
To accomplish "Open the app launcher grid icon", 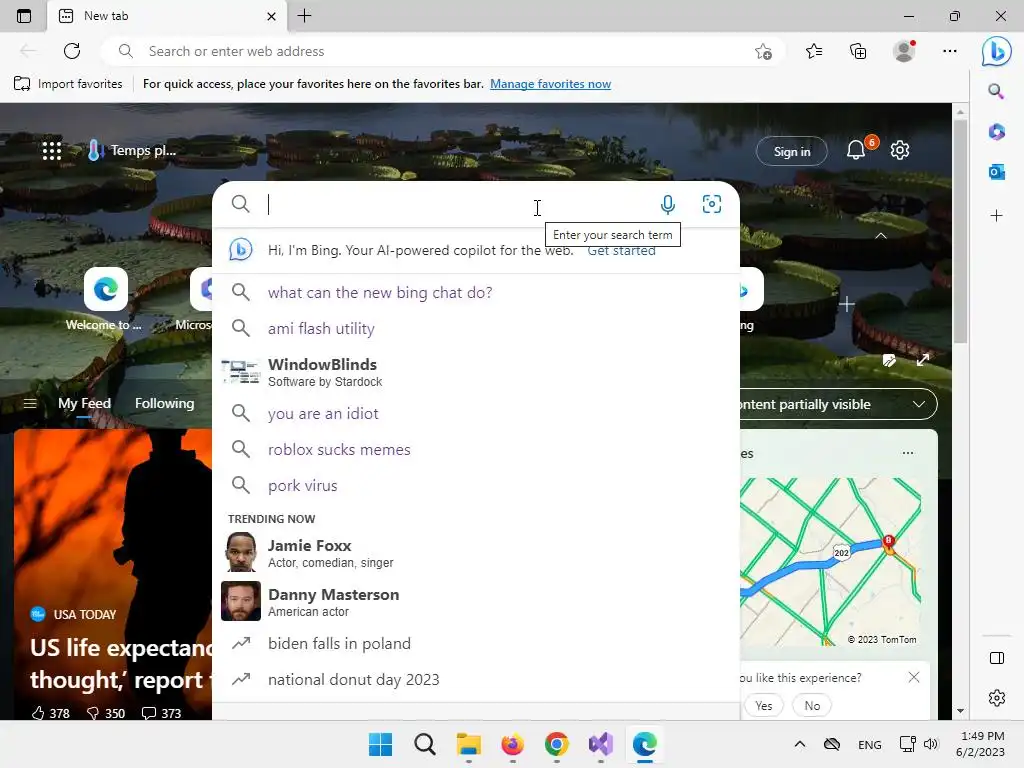I will pyautogui.click(x=52, y=151).
